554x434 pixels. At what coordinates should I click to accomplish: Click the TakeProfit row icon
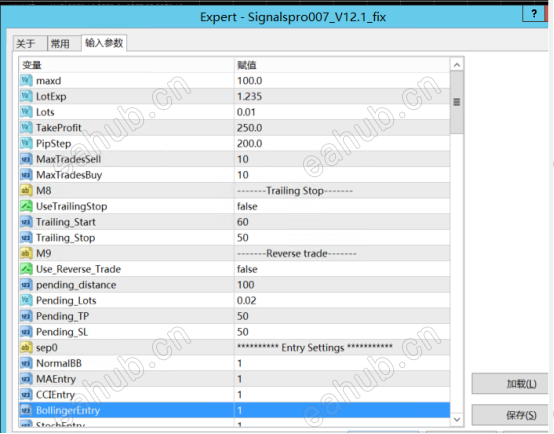(26, 128)
